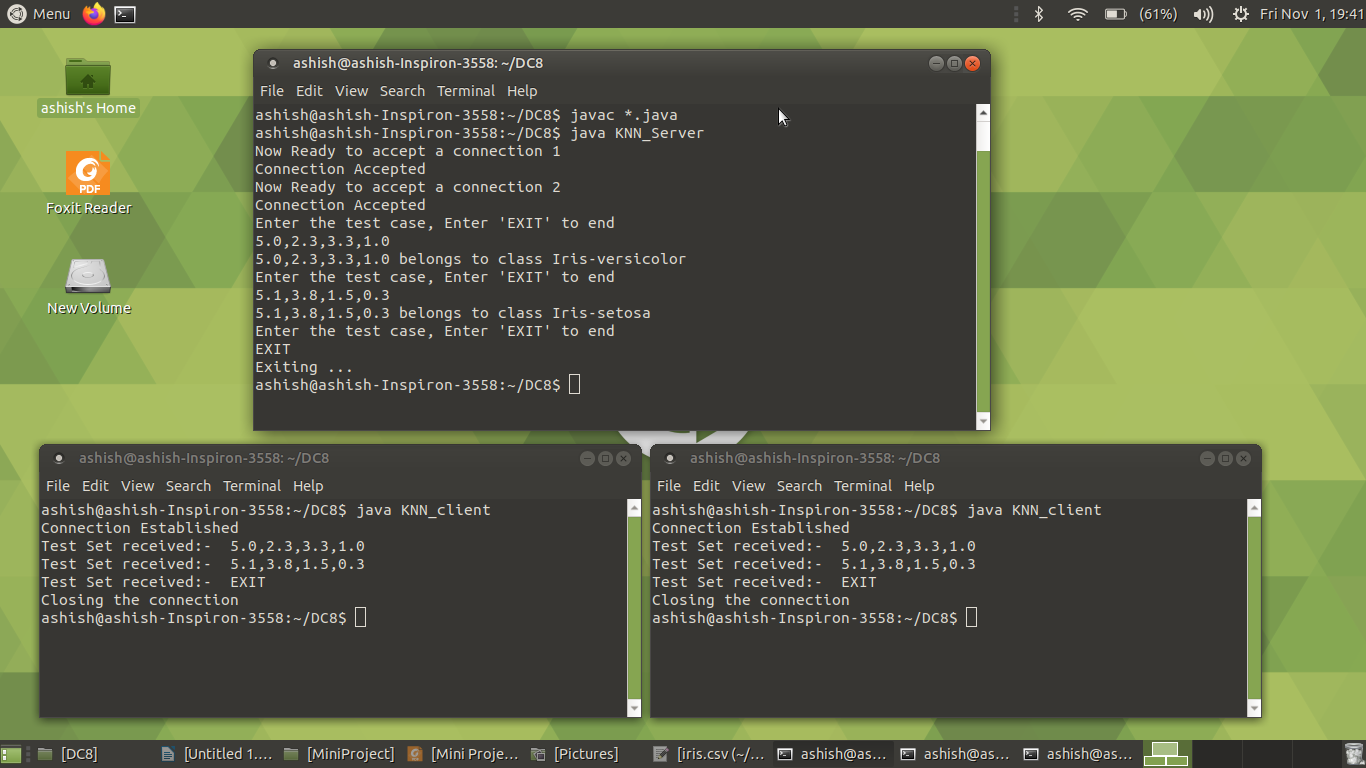The width and height of the screenshot is (1366, 768).
Task: Click 'Exiting ...' line in server terminal
Action: click(x=304, y=367)
